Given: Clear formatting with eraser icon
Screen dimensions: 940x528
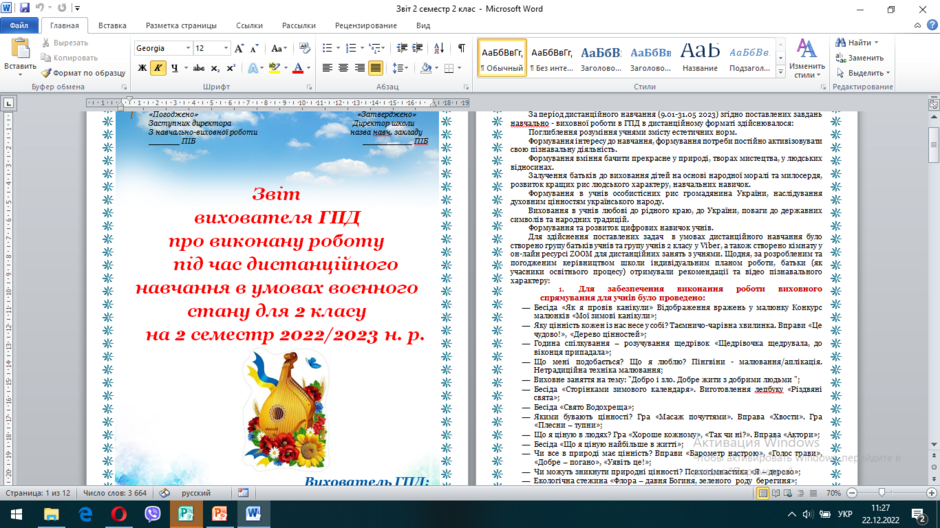Looking at the screenshot, I should [x=304, y=49].
